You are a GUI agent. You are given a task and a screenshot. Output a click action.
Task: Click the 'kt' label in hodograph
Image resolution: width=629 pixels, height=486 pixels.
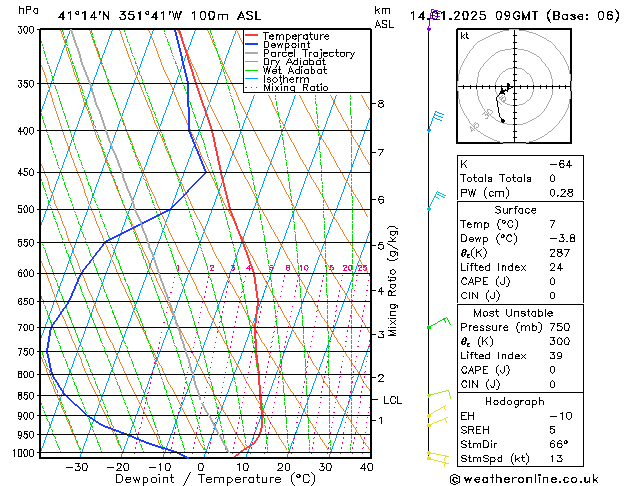point(464,36)
